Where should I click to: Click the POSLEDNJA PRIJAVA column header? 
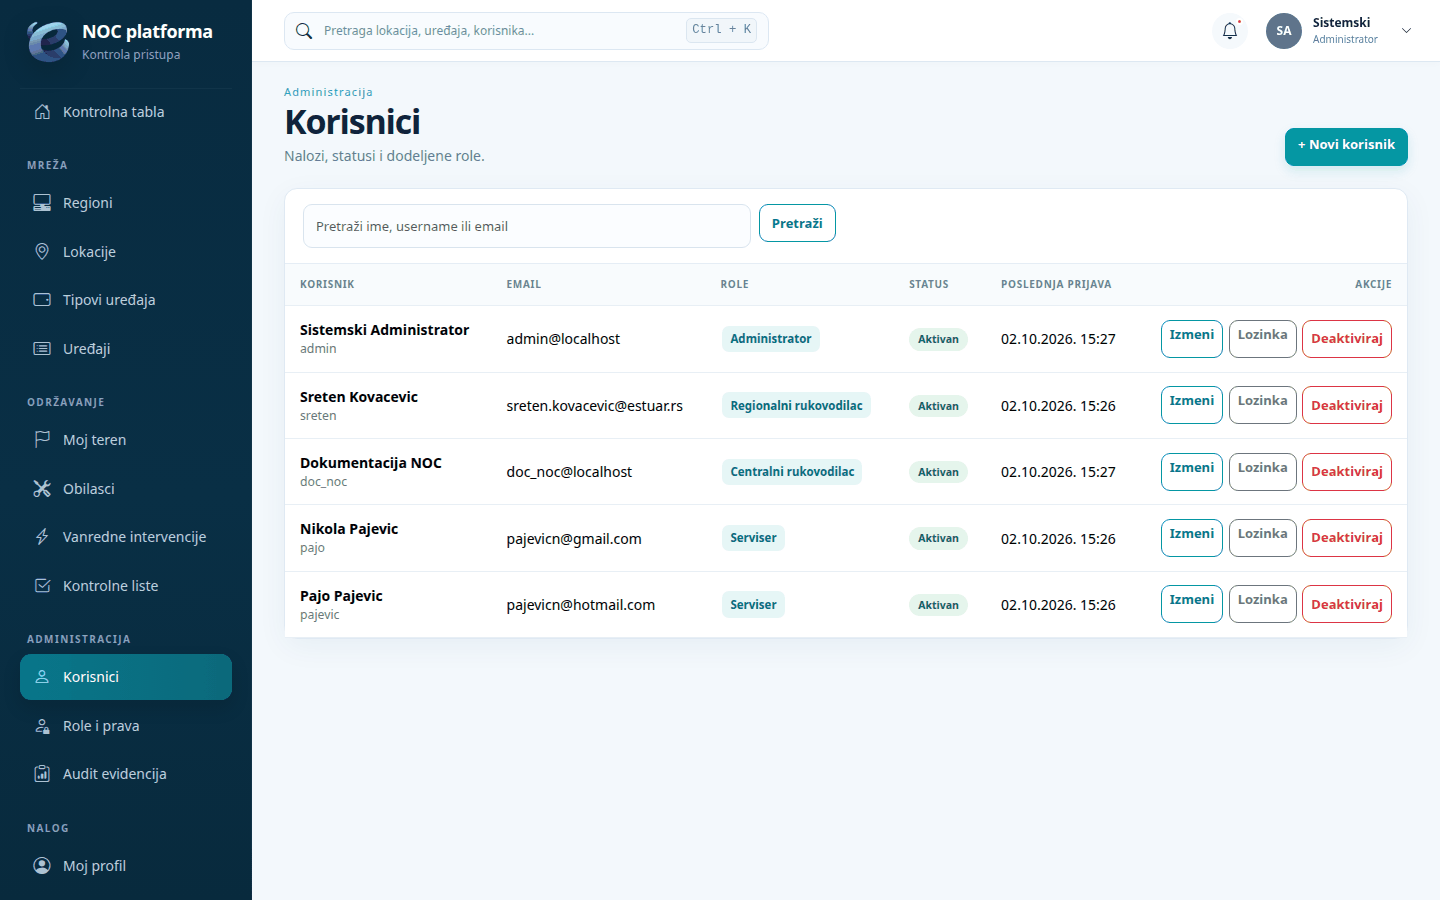pos(1056,284)
